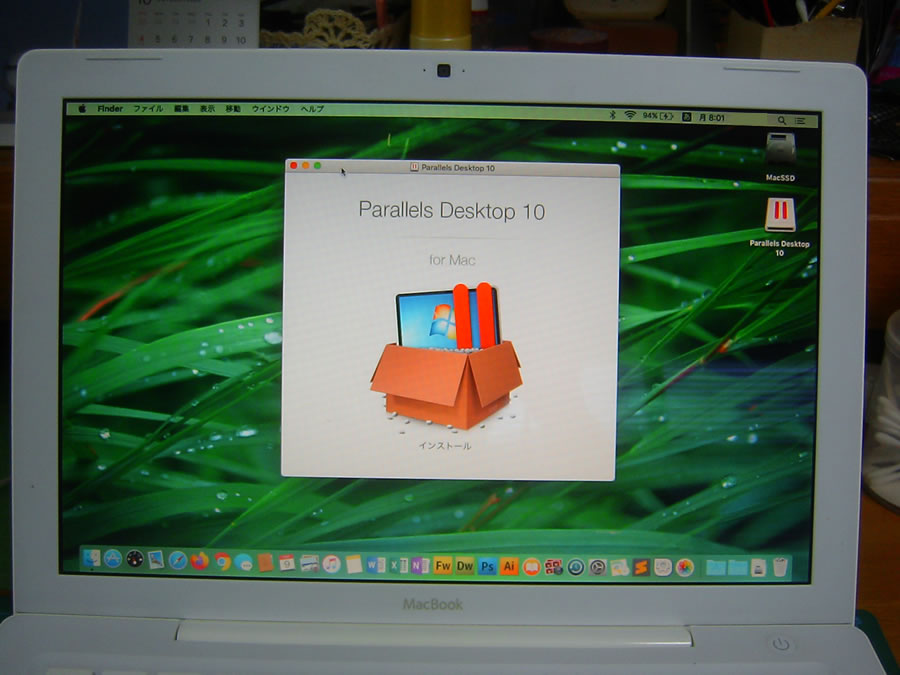Launch OneNote from the Dock
This screenshot has height=675, width=900.
pos(420,566)
